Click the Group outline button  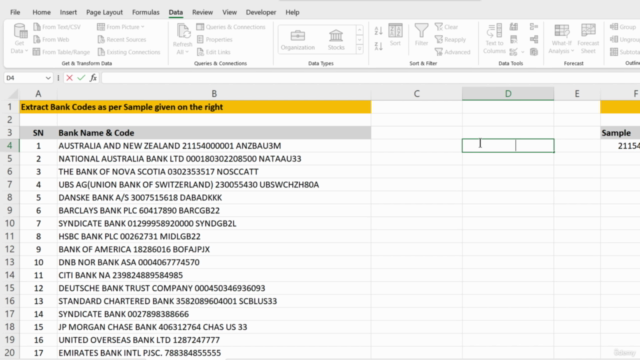point(623,27)
